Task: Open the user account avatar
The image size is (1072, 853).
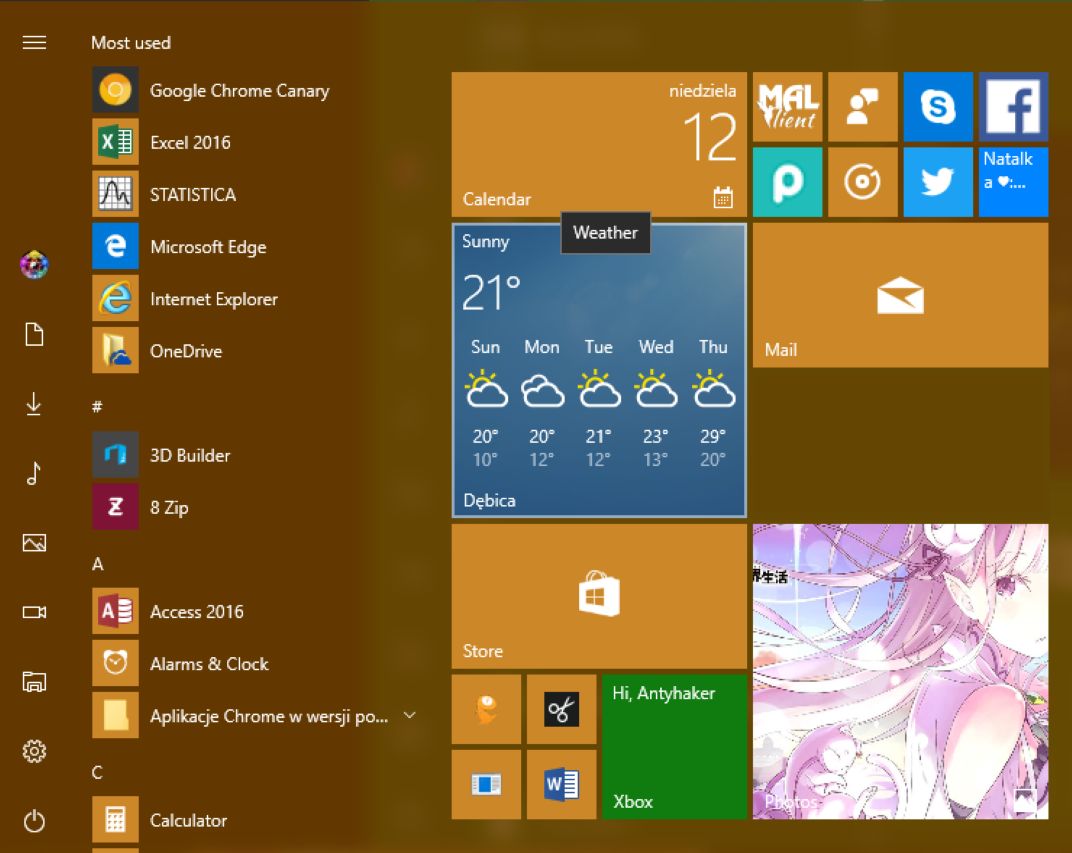Action: 34,265
